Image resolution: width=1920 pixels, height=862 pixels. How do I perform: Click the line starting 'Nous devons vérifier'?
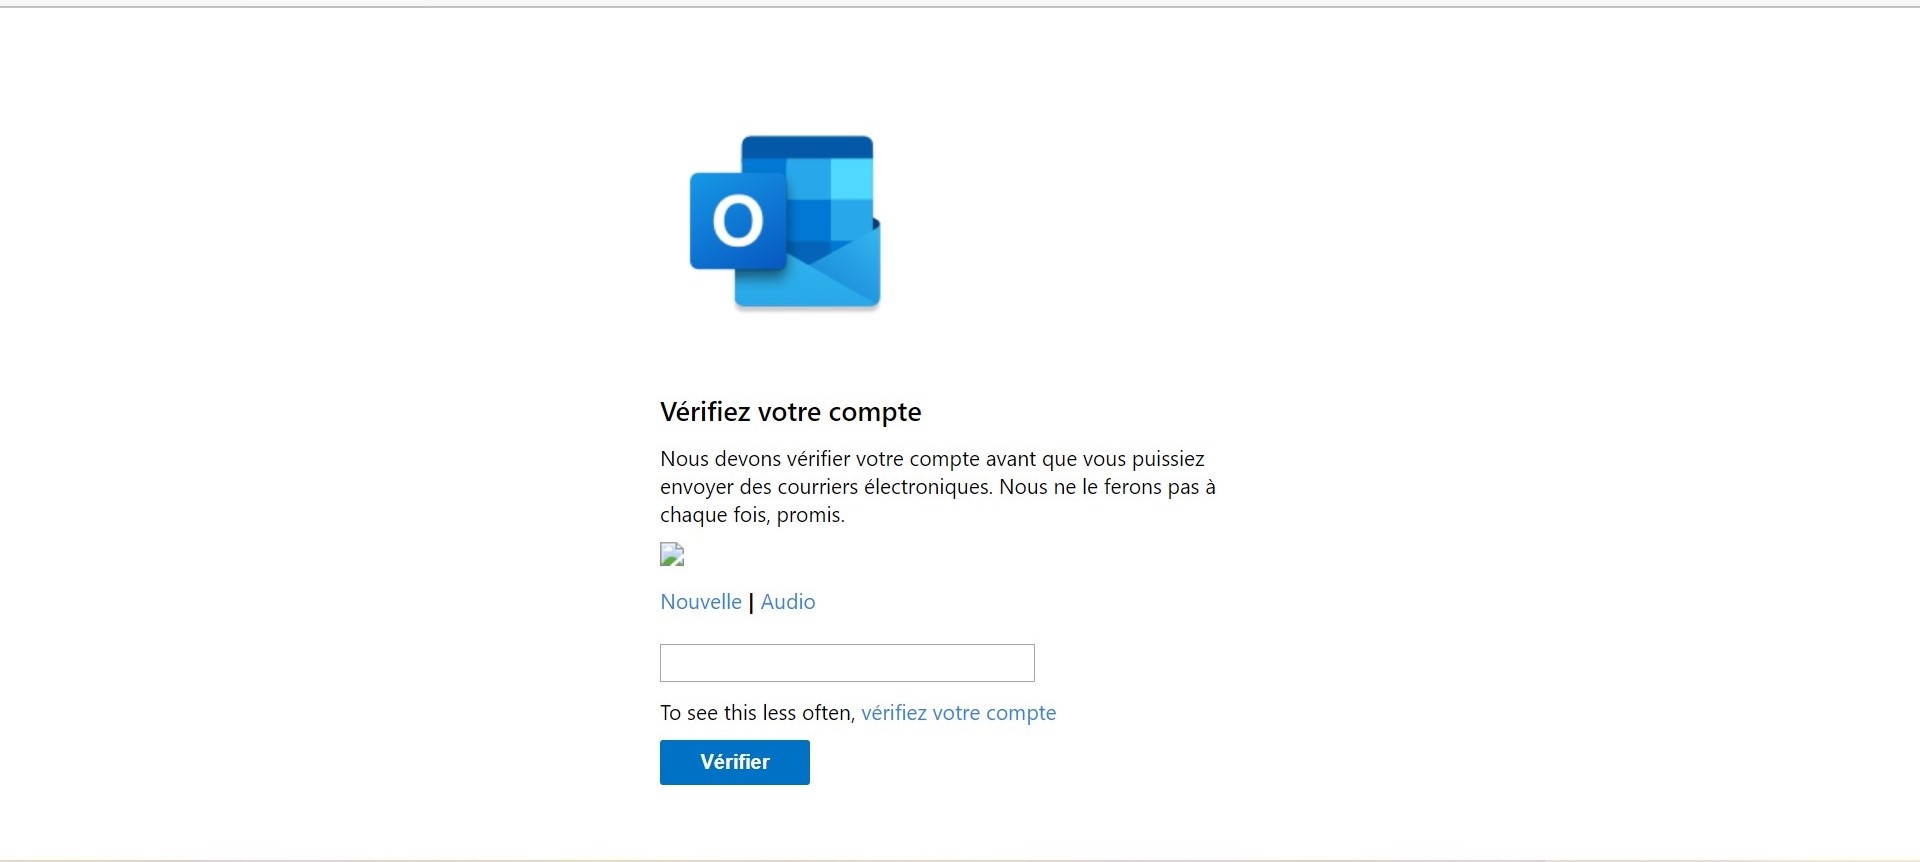coord(932,459)
